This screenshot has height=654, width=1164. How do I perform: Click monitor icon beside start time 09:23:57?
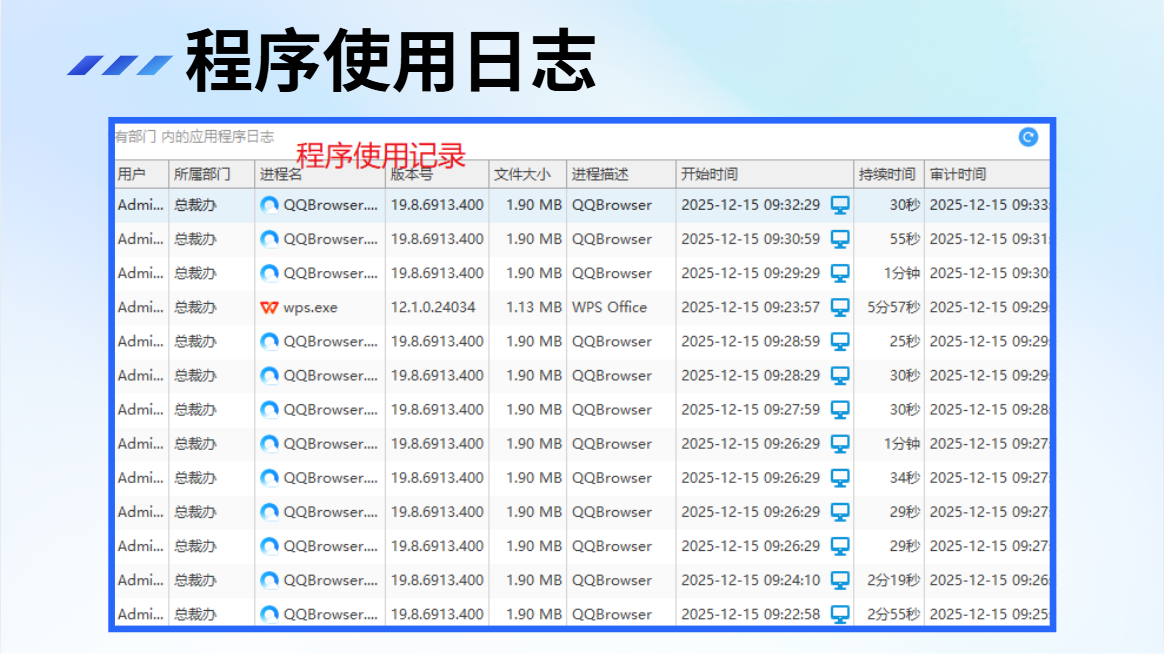click(840, 308)
